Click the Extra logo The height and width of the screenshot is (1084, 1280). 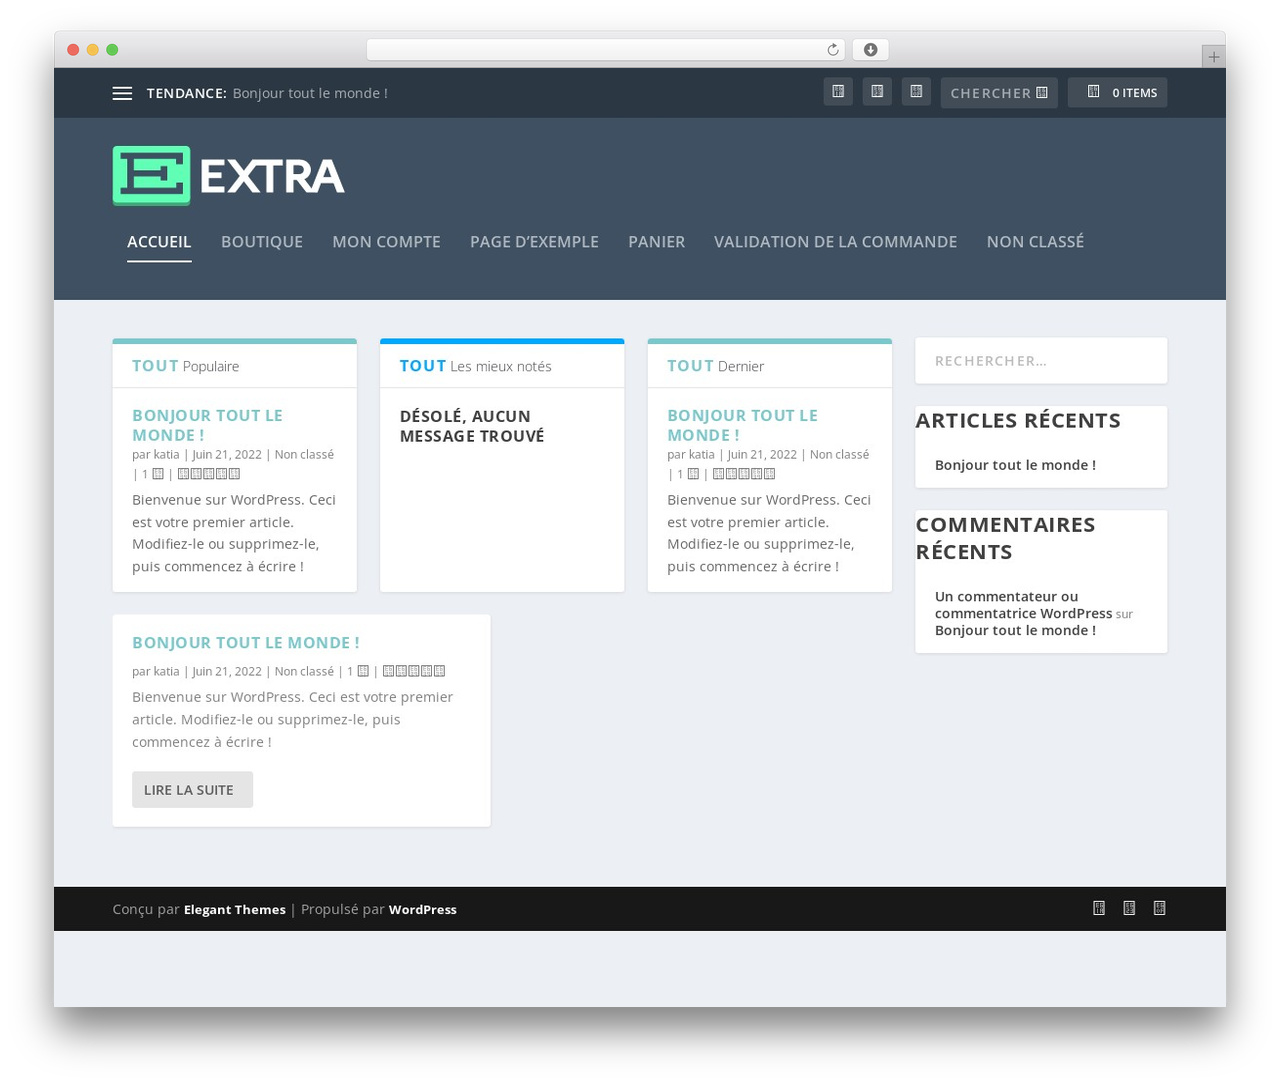coord(228,176)
